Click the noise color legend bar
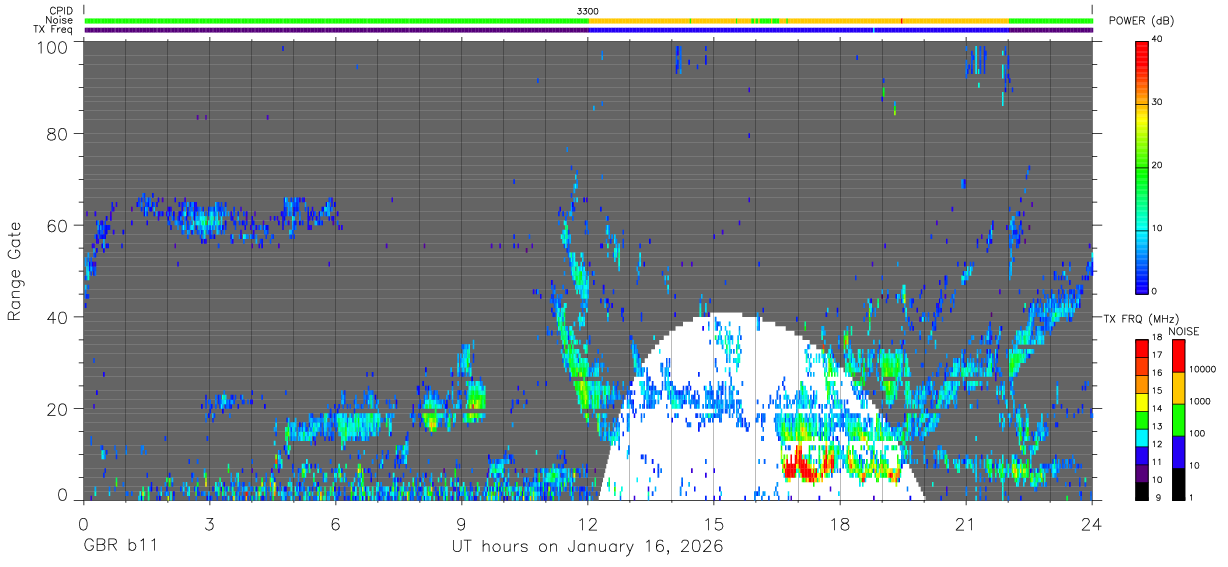Screen dimensions: 1228x567 1177,420
